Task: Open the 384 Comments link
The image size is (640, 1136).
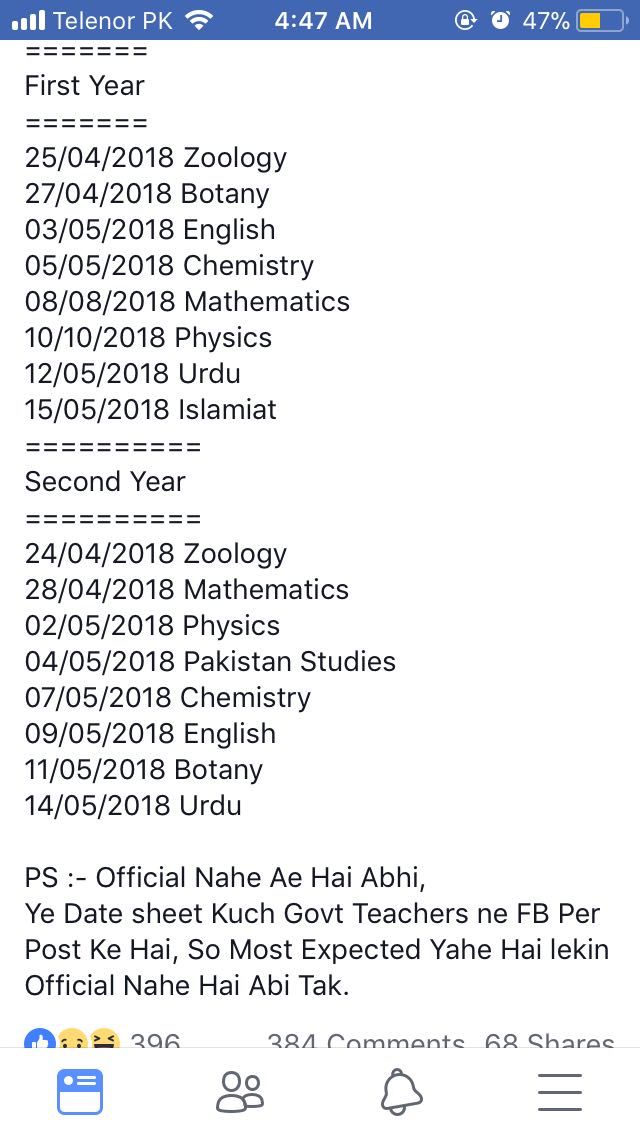Action: tap(366, 1040)
